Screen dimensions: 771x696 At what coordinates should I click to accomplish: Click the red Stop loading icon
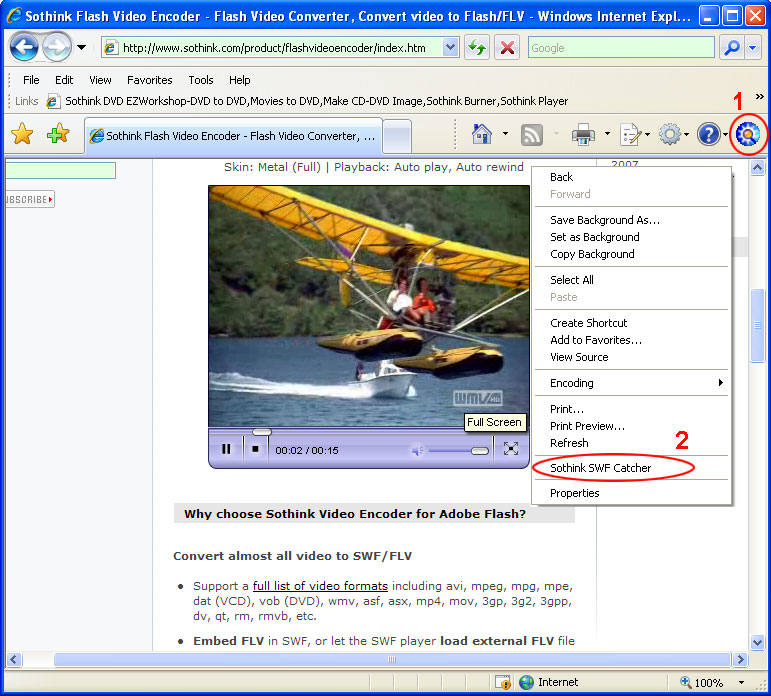click(507, 48)
